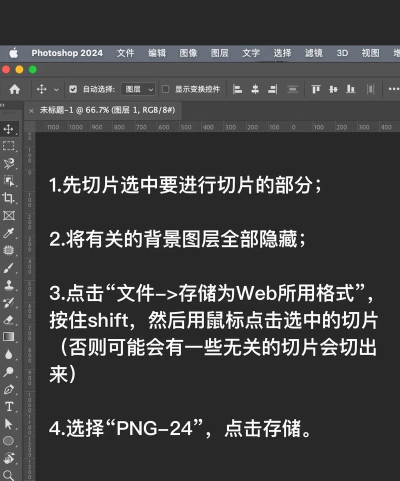
Task: Open the 文件 menu
Action: point(125,53)
